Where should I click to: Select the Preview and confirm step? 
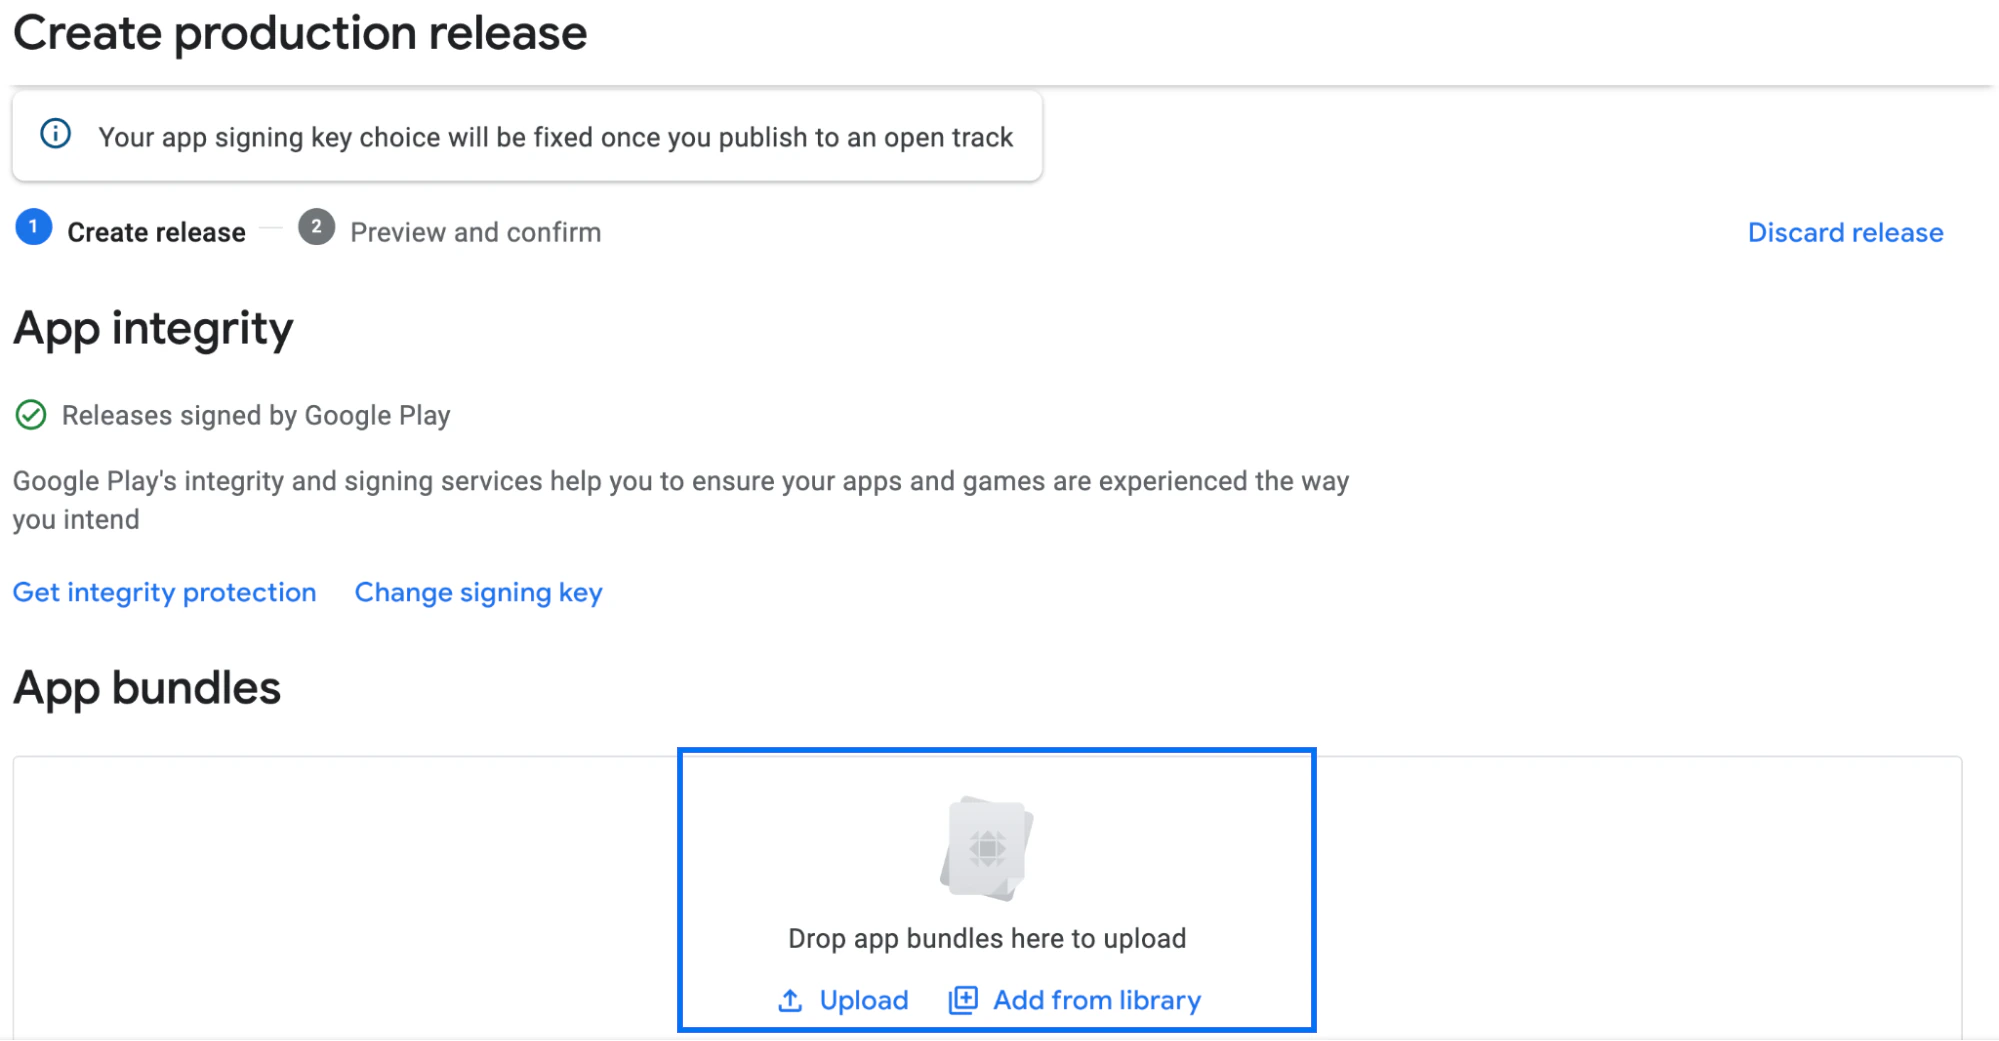coord(475,231)
